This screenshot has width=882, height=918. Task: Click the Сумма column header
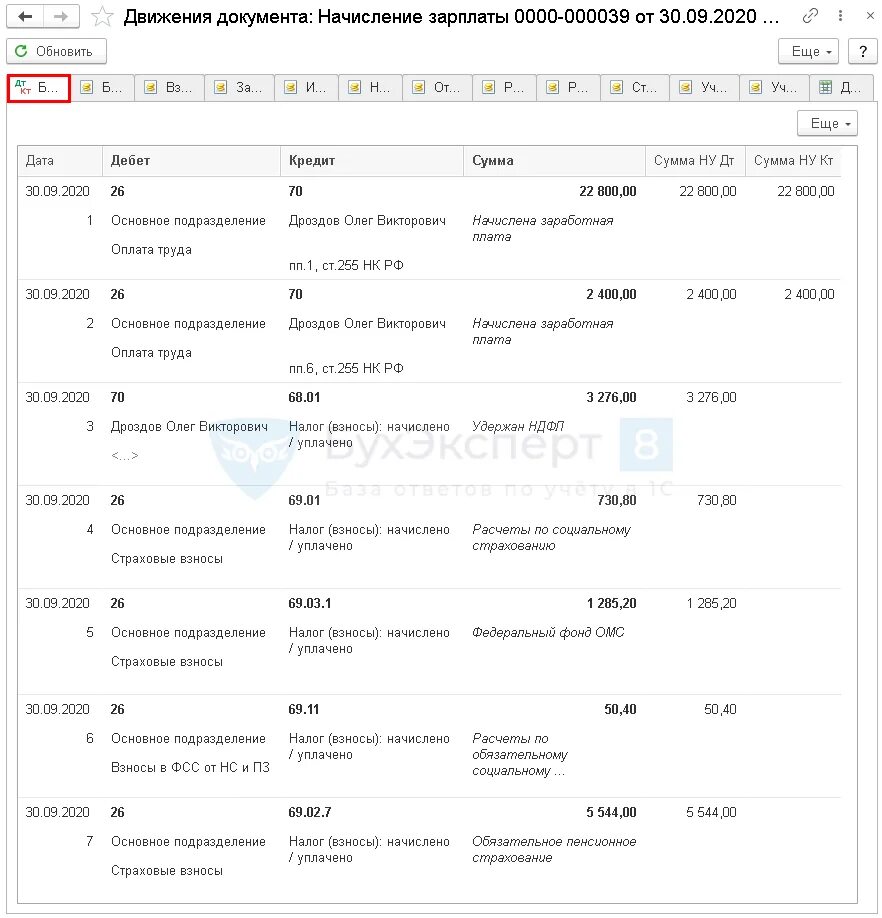pos(555,161)
